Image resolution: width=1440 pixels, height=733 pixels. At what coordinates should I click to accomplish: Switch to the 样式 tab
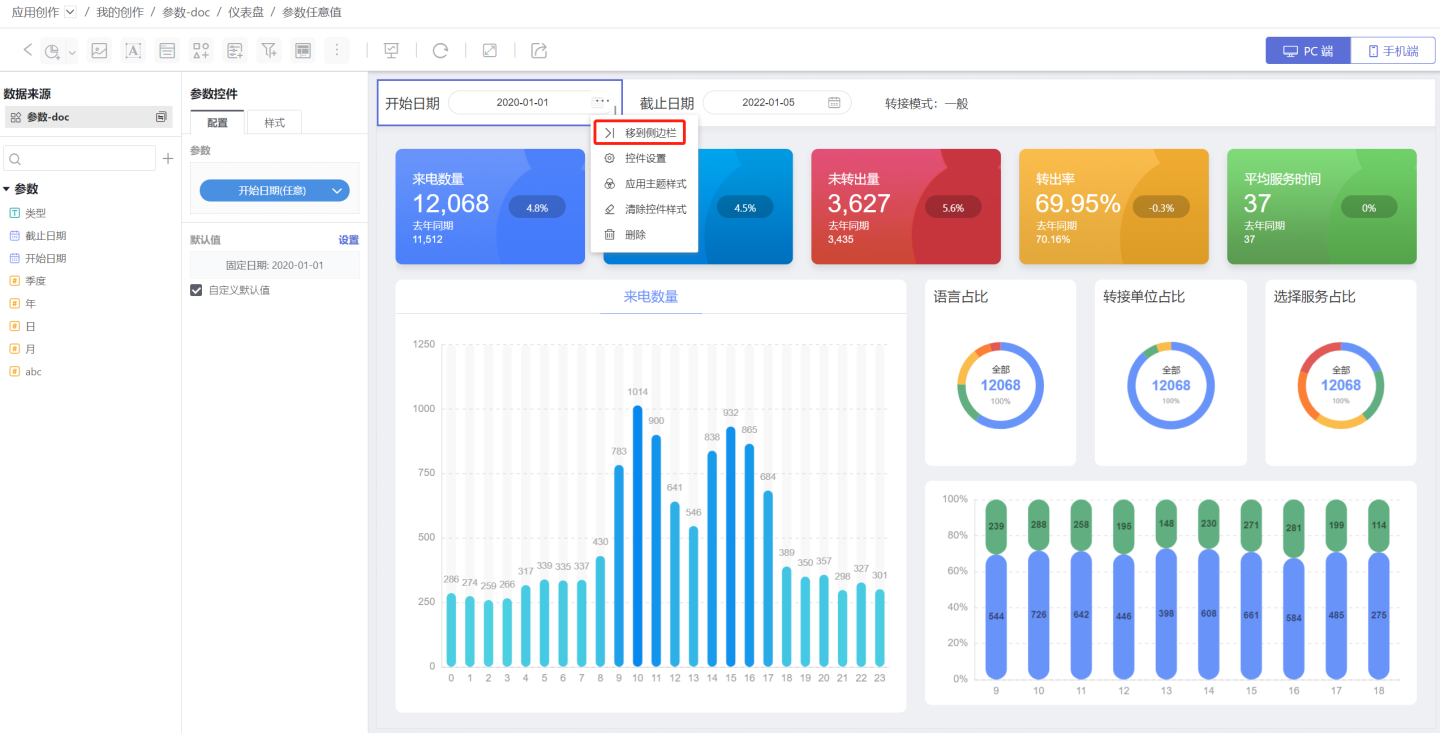point(274,122)
